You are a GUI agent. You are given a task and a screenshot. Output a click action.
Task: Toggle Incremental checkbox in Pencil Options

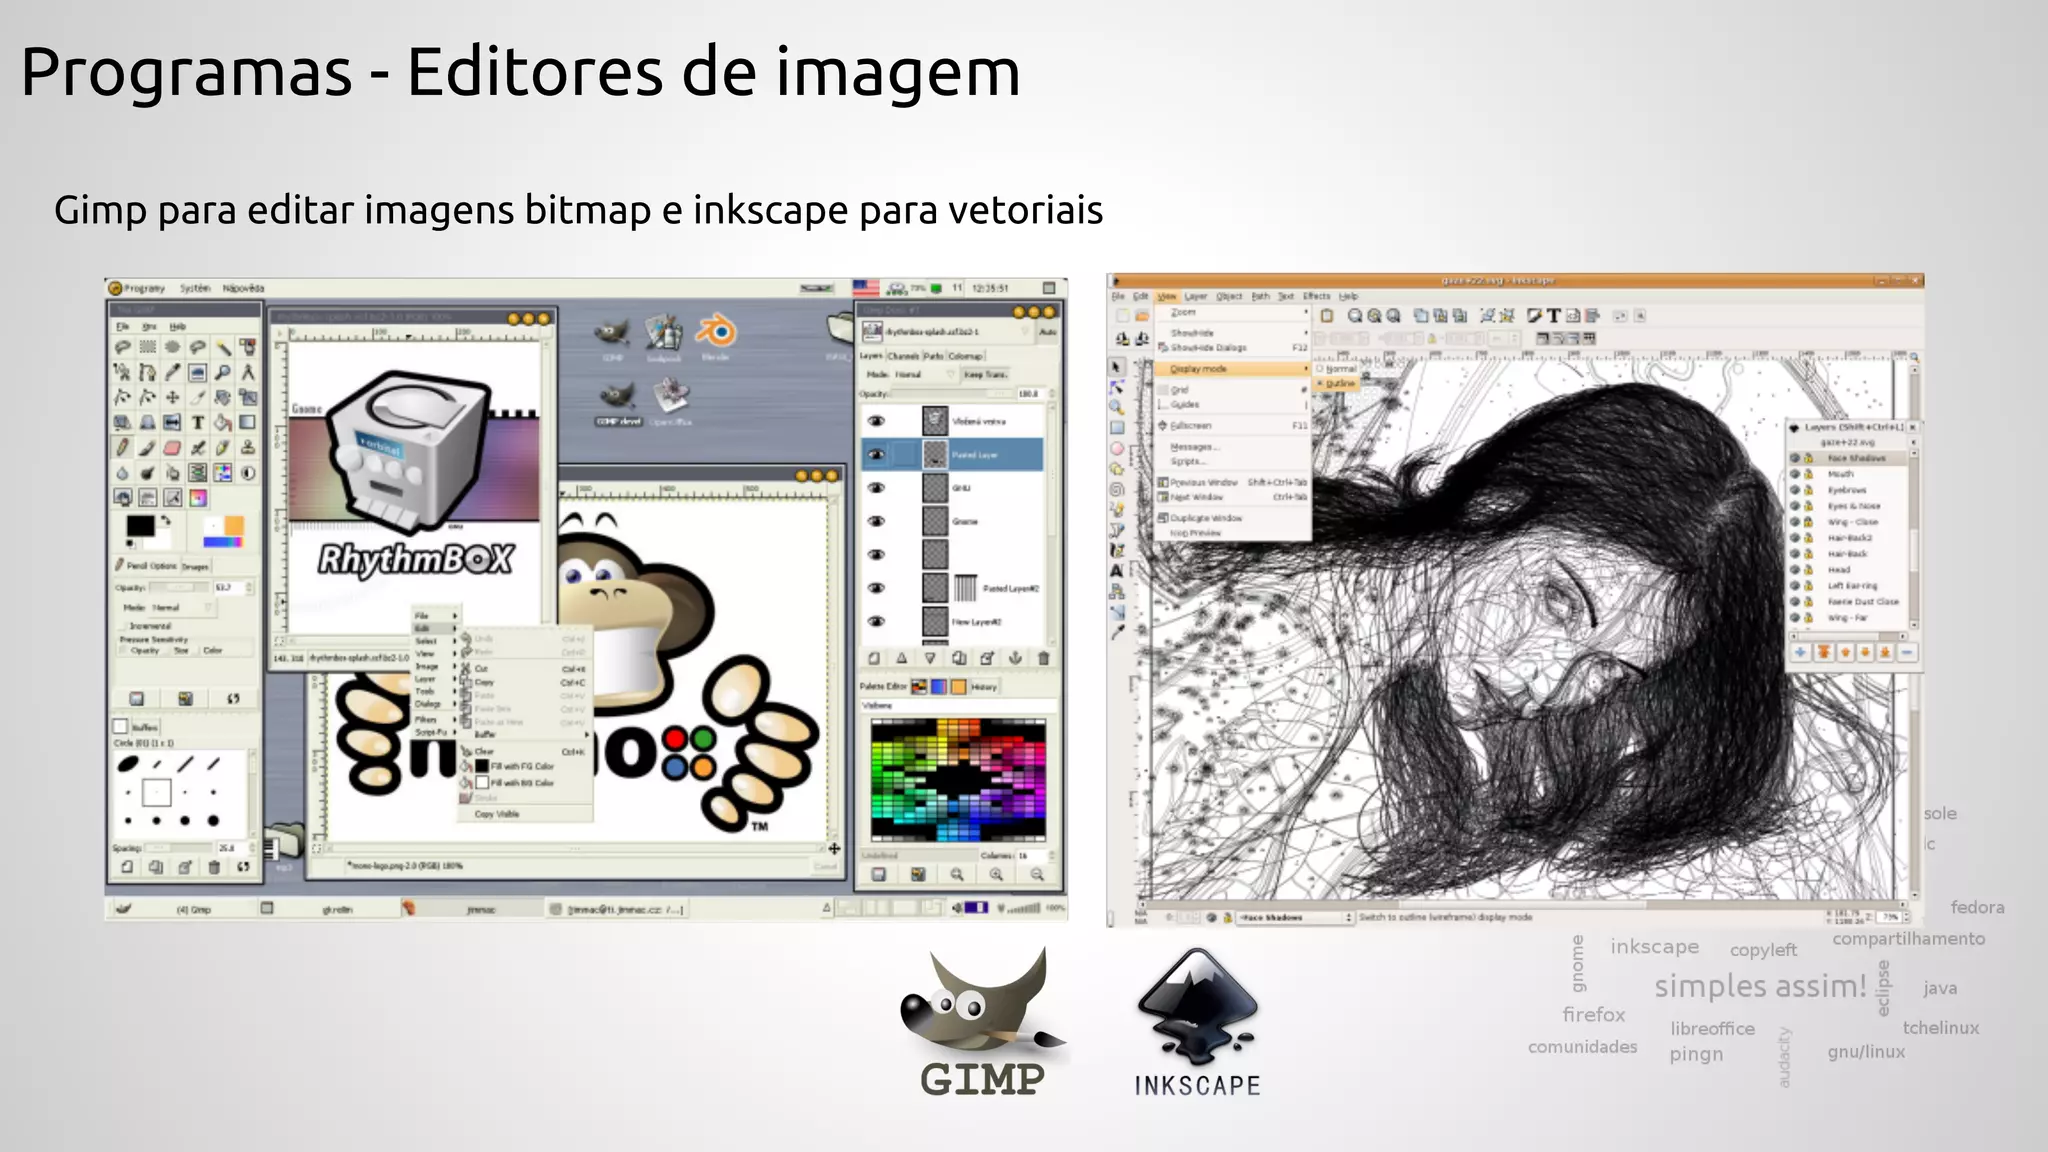[x=123, y=626]
